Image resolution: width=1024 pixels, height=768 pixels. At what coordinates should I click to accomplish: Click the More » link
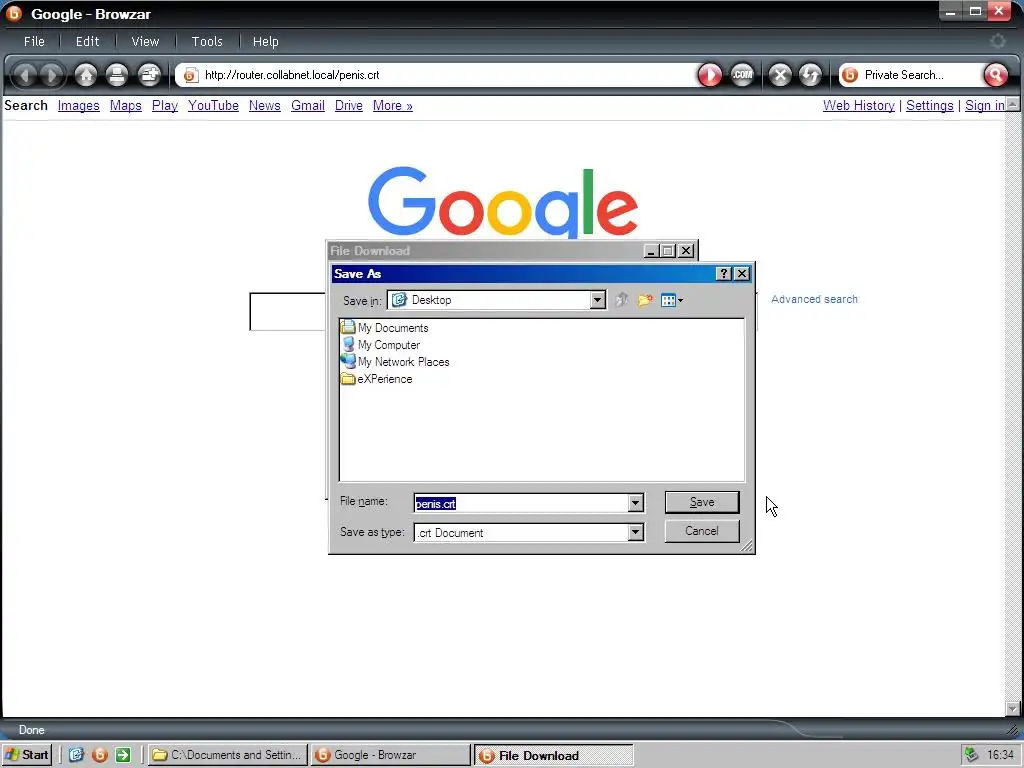tap(392, 105)
